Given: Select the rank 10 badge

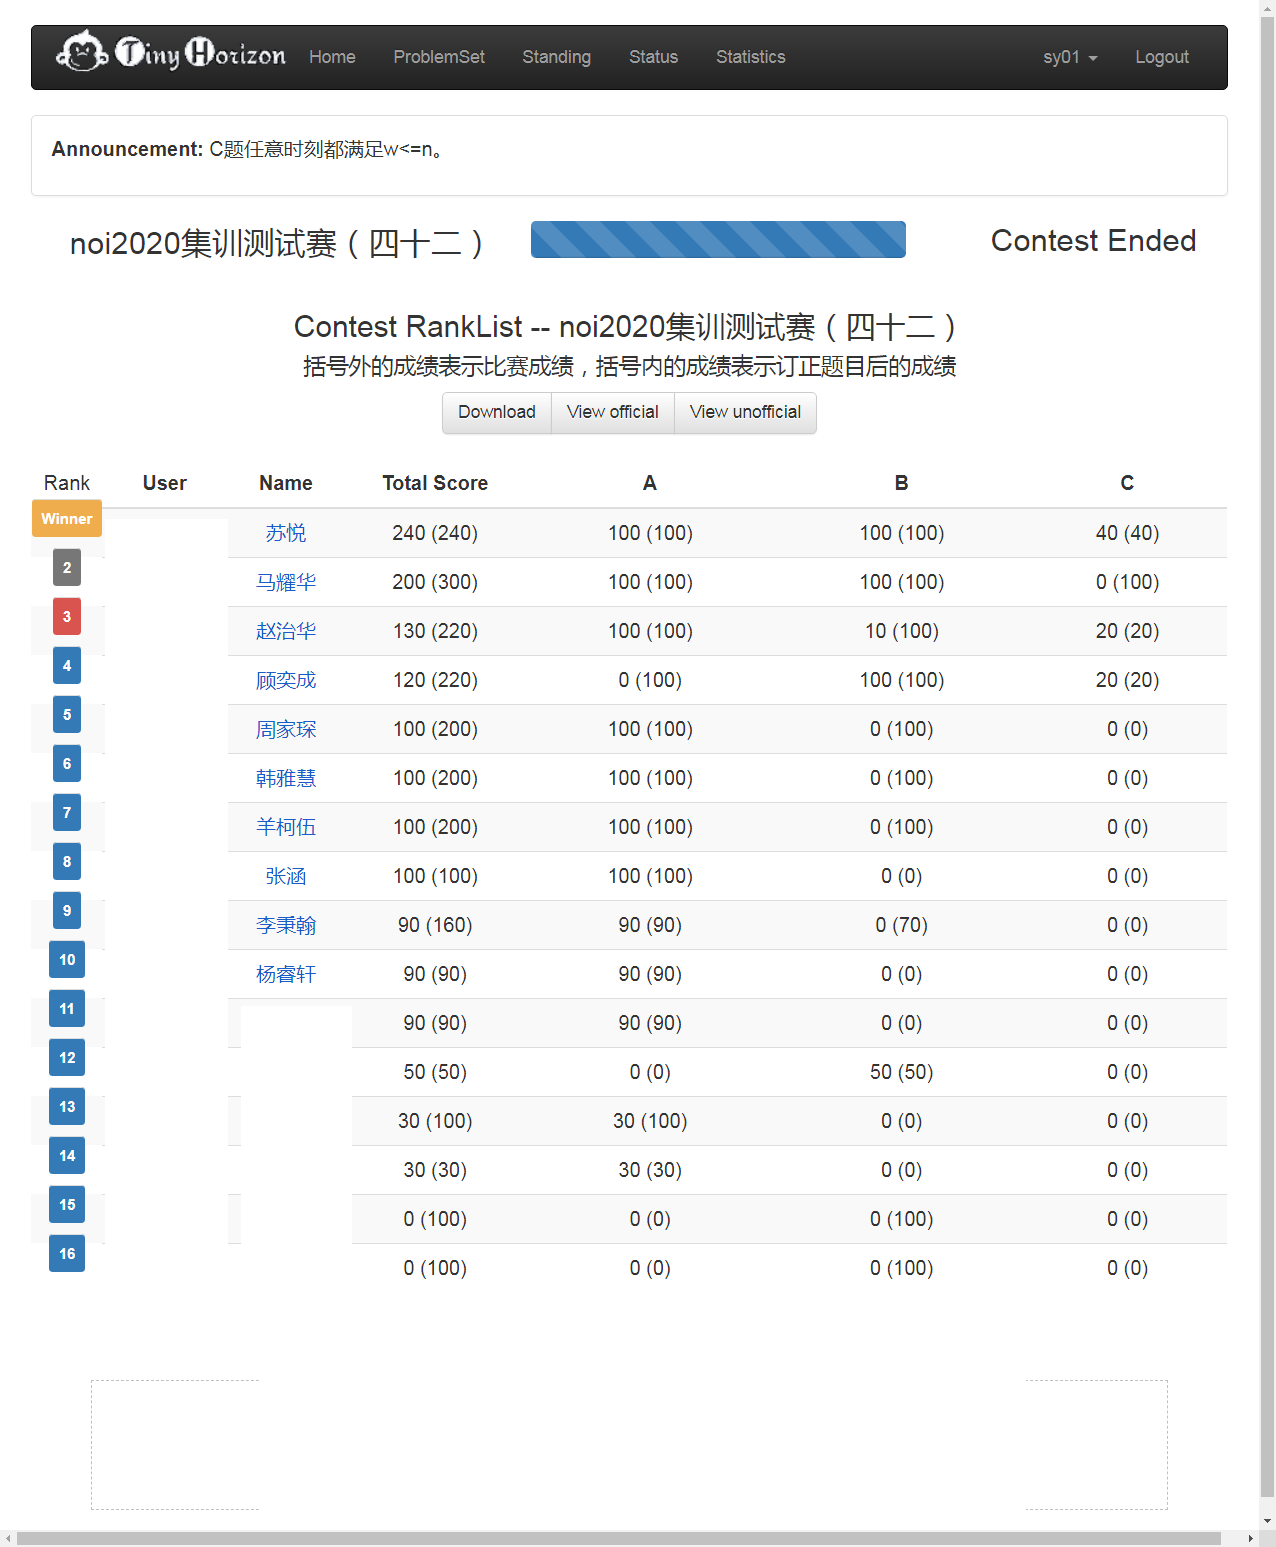Looking at the screenshot, I should (66, 959).
